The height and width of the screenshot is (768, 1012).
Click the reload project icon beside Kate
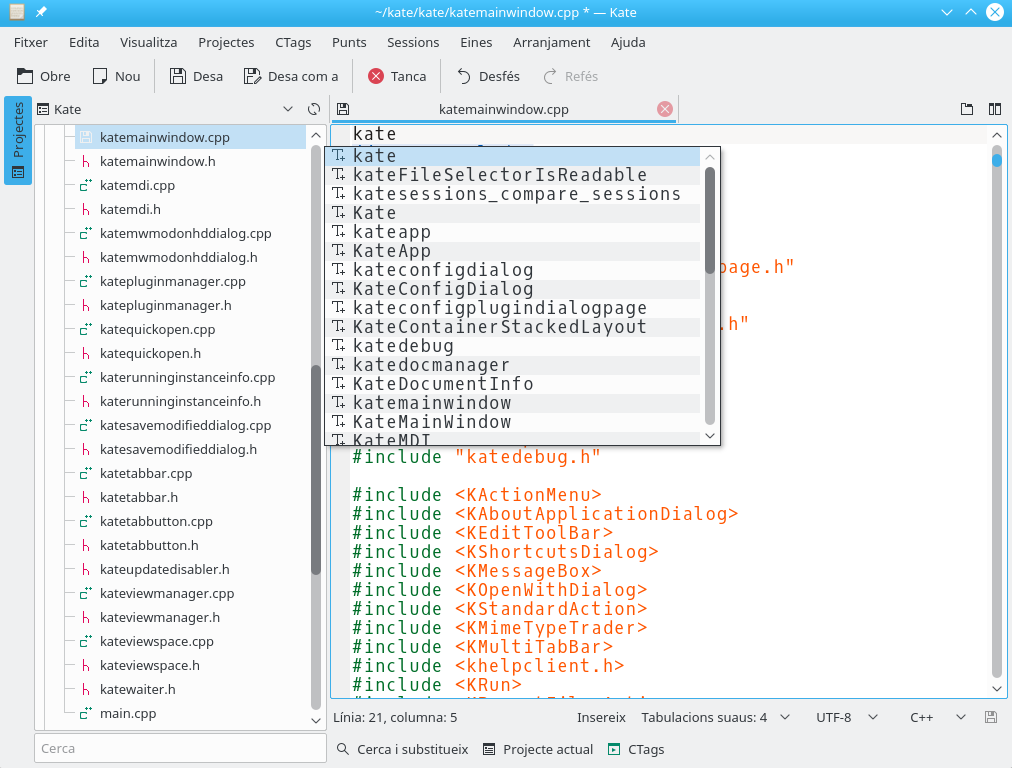[x=314, y=109]
